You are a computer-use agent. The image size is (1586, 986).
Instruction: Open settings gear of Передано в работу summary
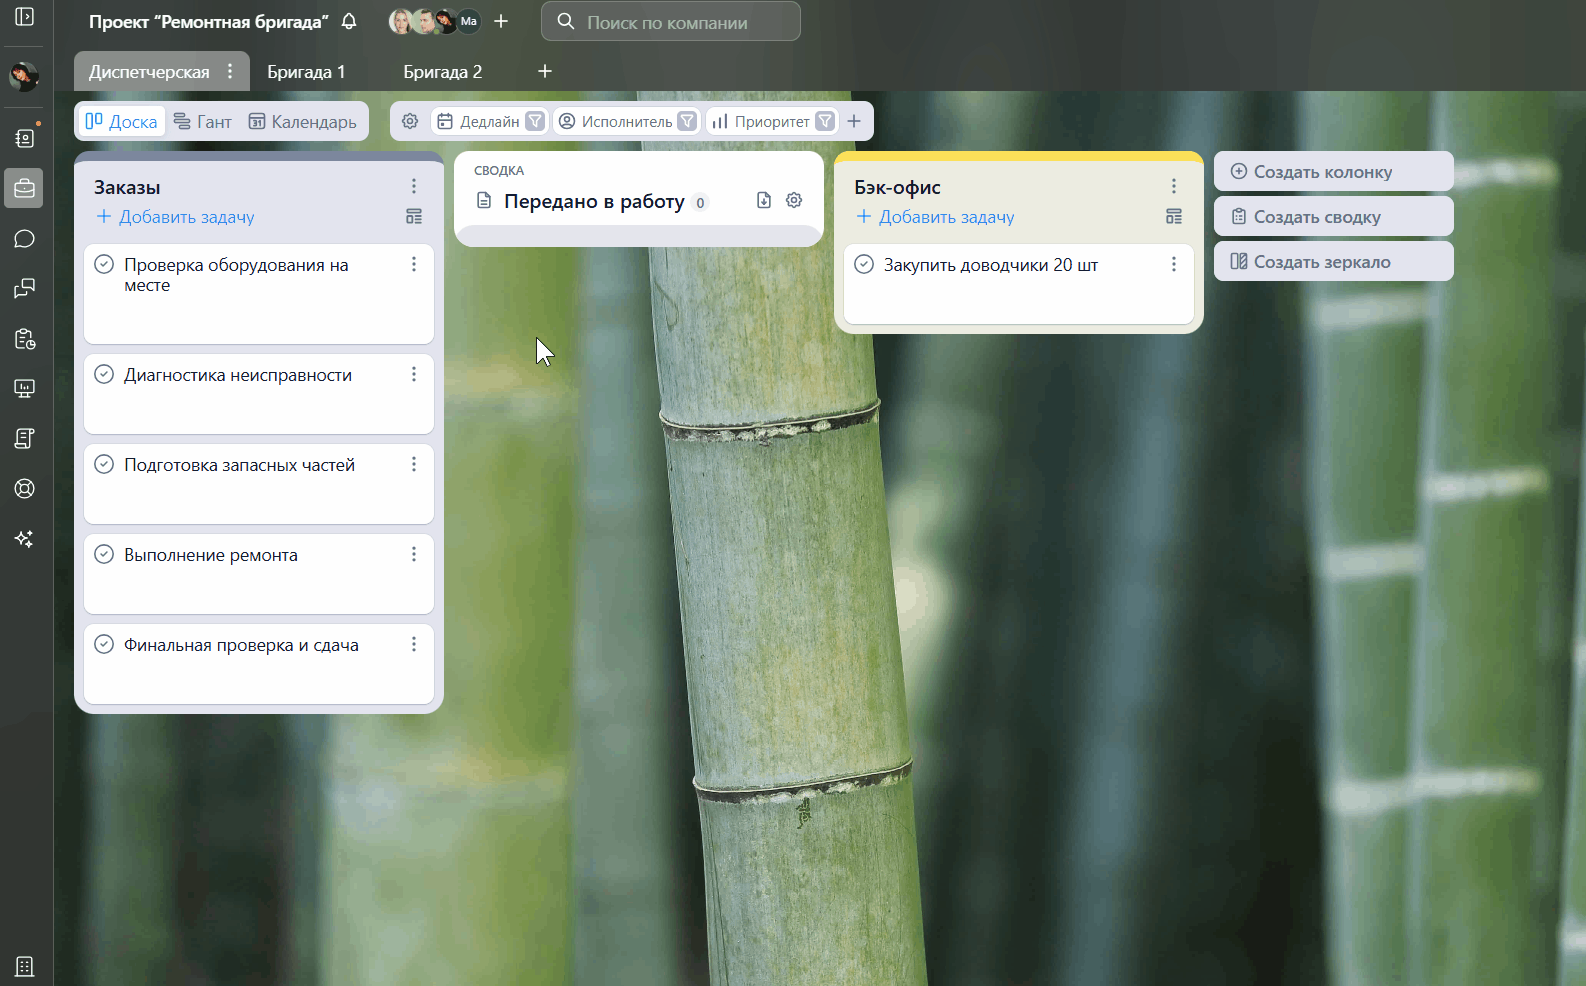tap(794, 200)
